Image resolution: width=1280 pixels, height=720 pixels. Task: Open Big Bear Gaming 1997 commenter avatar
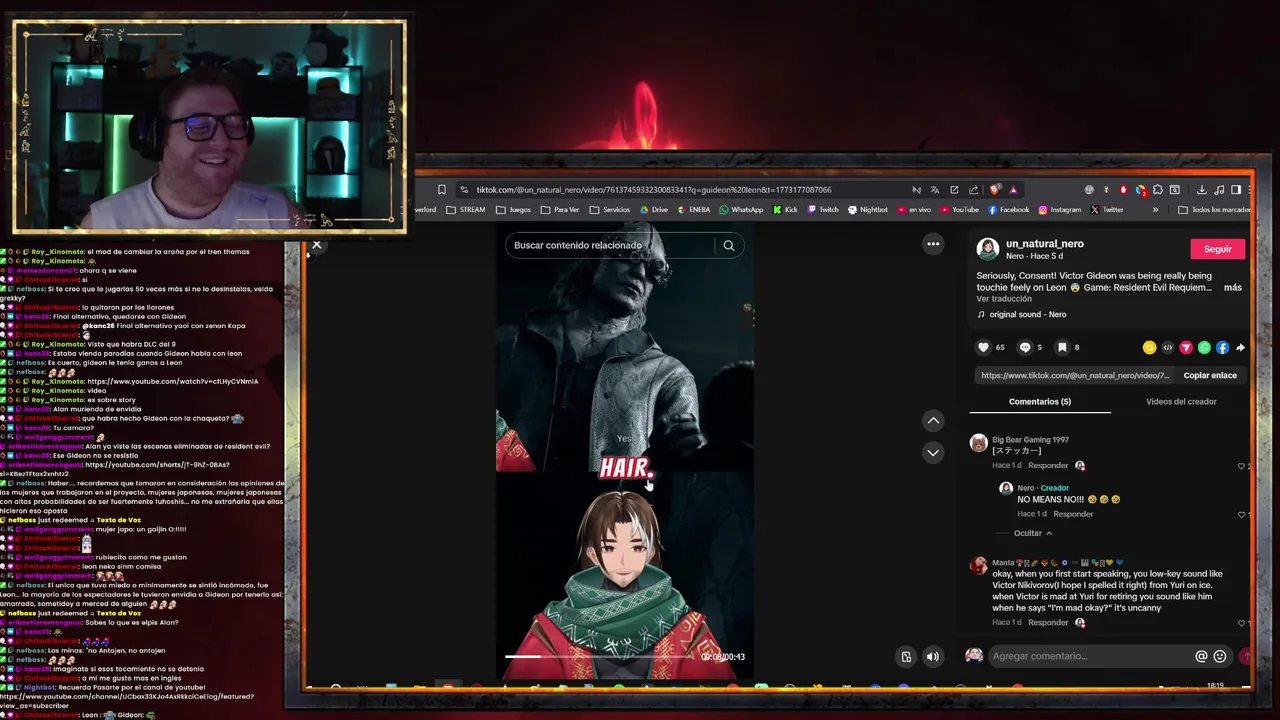click(978, 443)
